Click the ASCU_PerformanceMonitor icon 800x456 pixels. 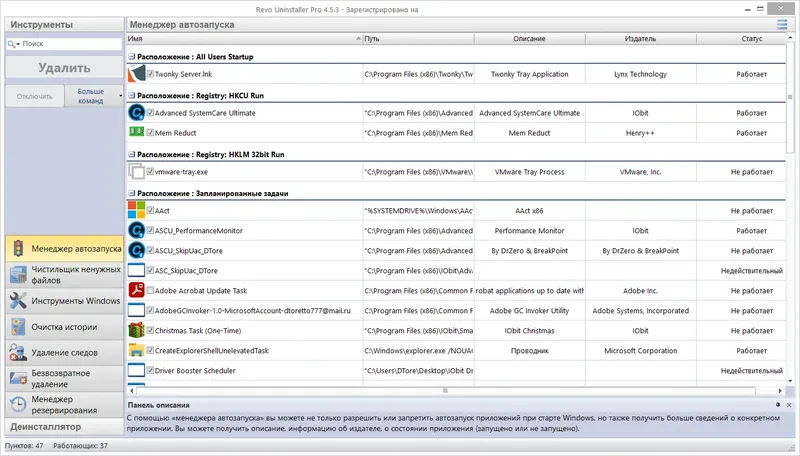pyautogui.click(x=136, y=231)
